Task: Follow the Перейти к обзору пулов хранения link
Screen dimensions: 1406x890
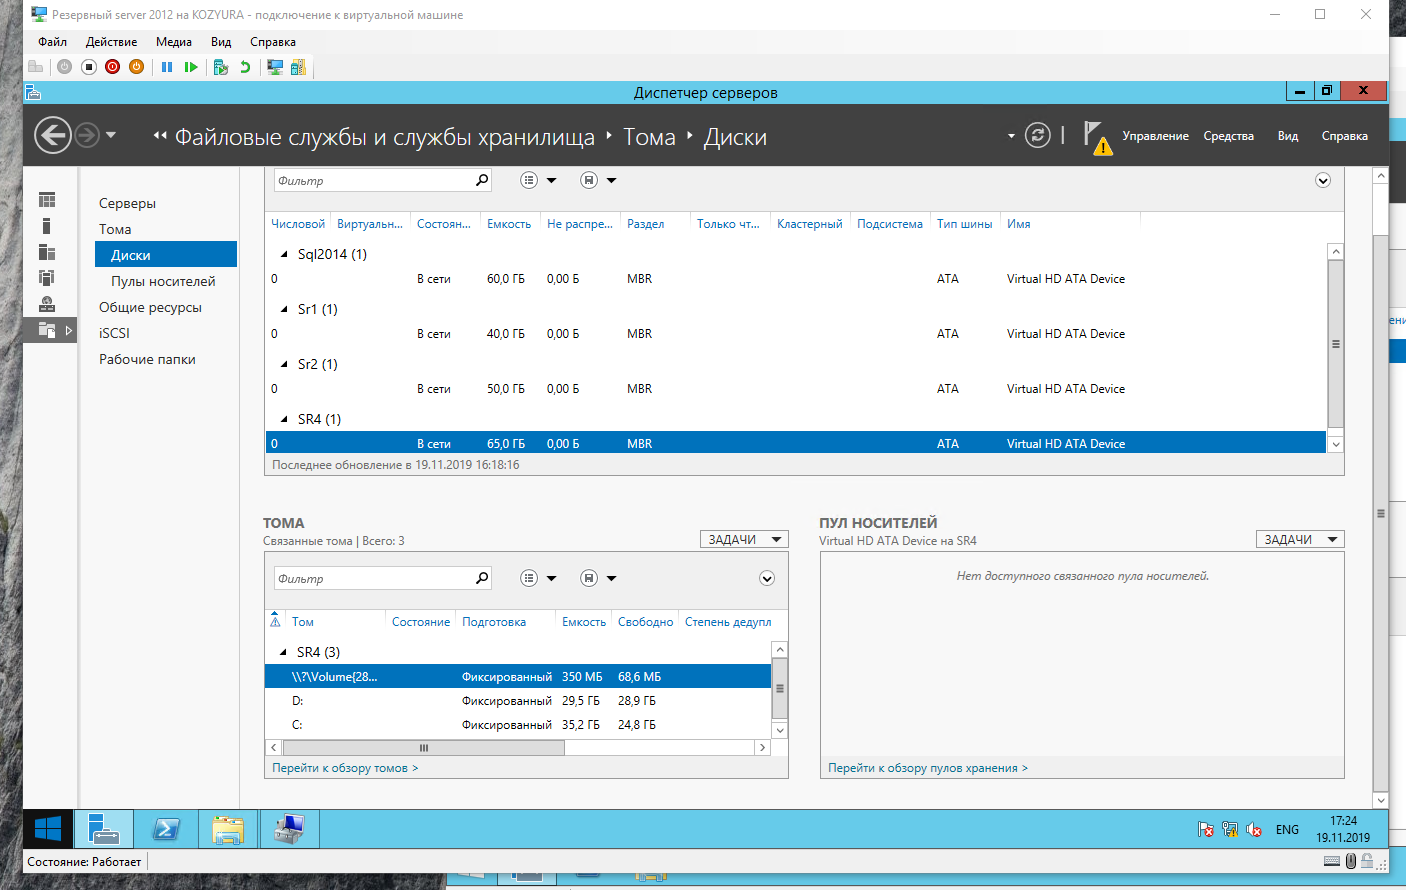Action: tap(928, 768)
